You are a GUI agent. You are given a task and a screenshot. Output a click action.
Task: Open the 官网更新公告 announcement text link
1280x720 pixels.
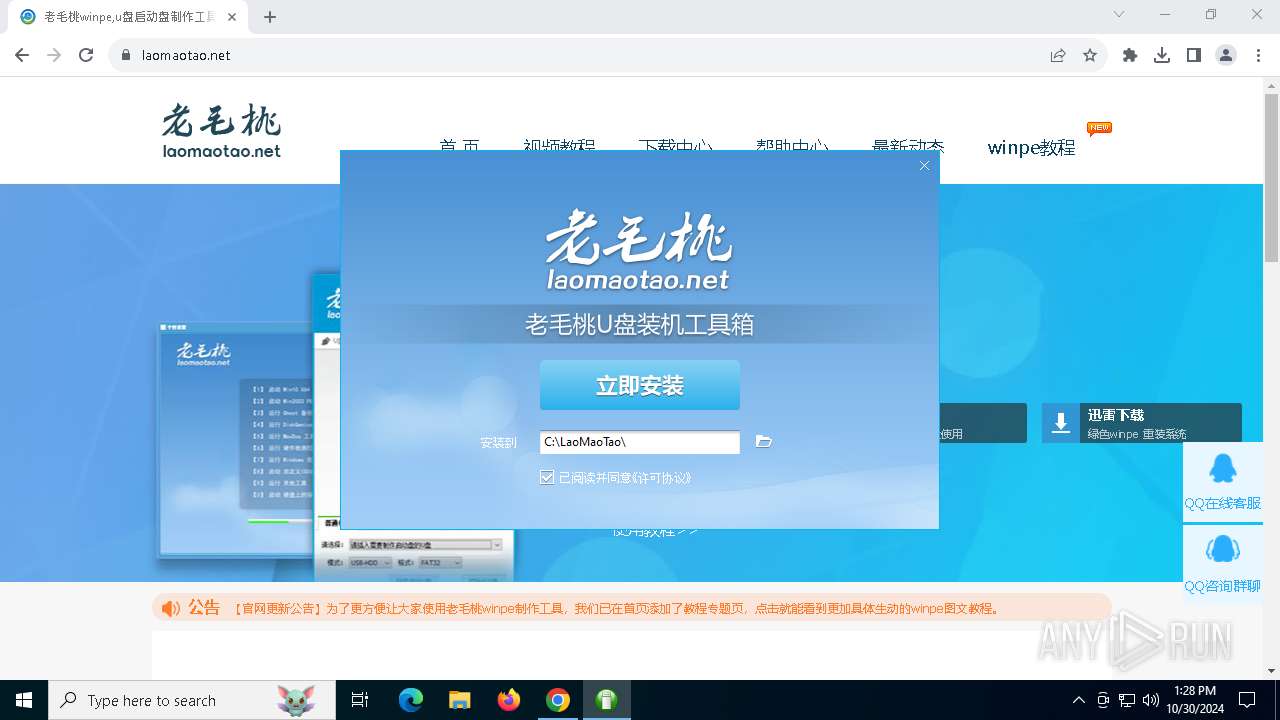pos(616,608)
